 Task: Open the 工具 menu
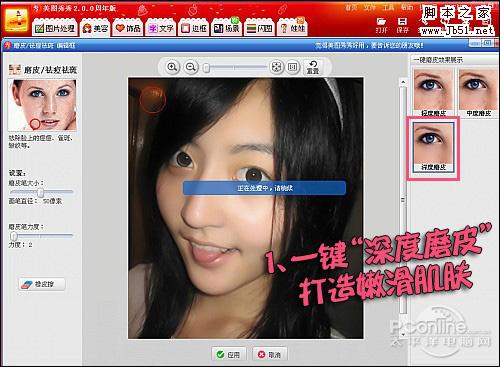click(388, 7)
